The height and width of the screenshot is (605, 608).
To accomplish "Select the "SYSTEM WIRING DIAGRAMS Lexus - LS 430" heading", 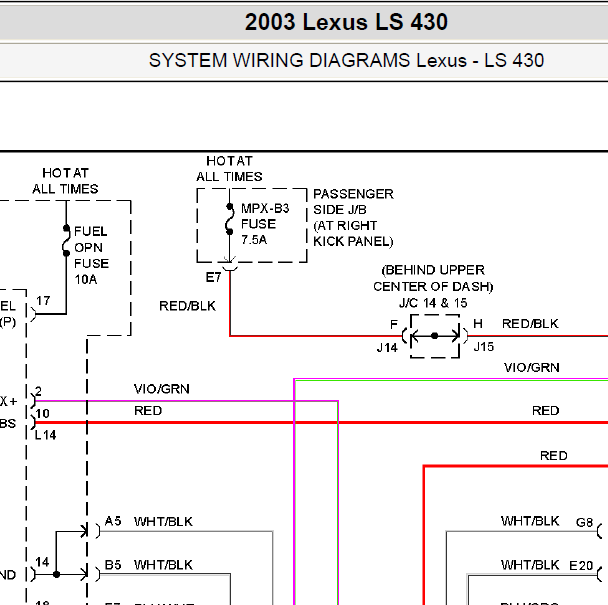I will [x=346, y=60].
